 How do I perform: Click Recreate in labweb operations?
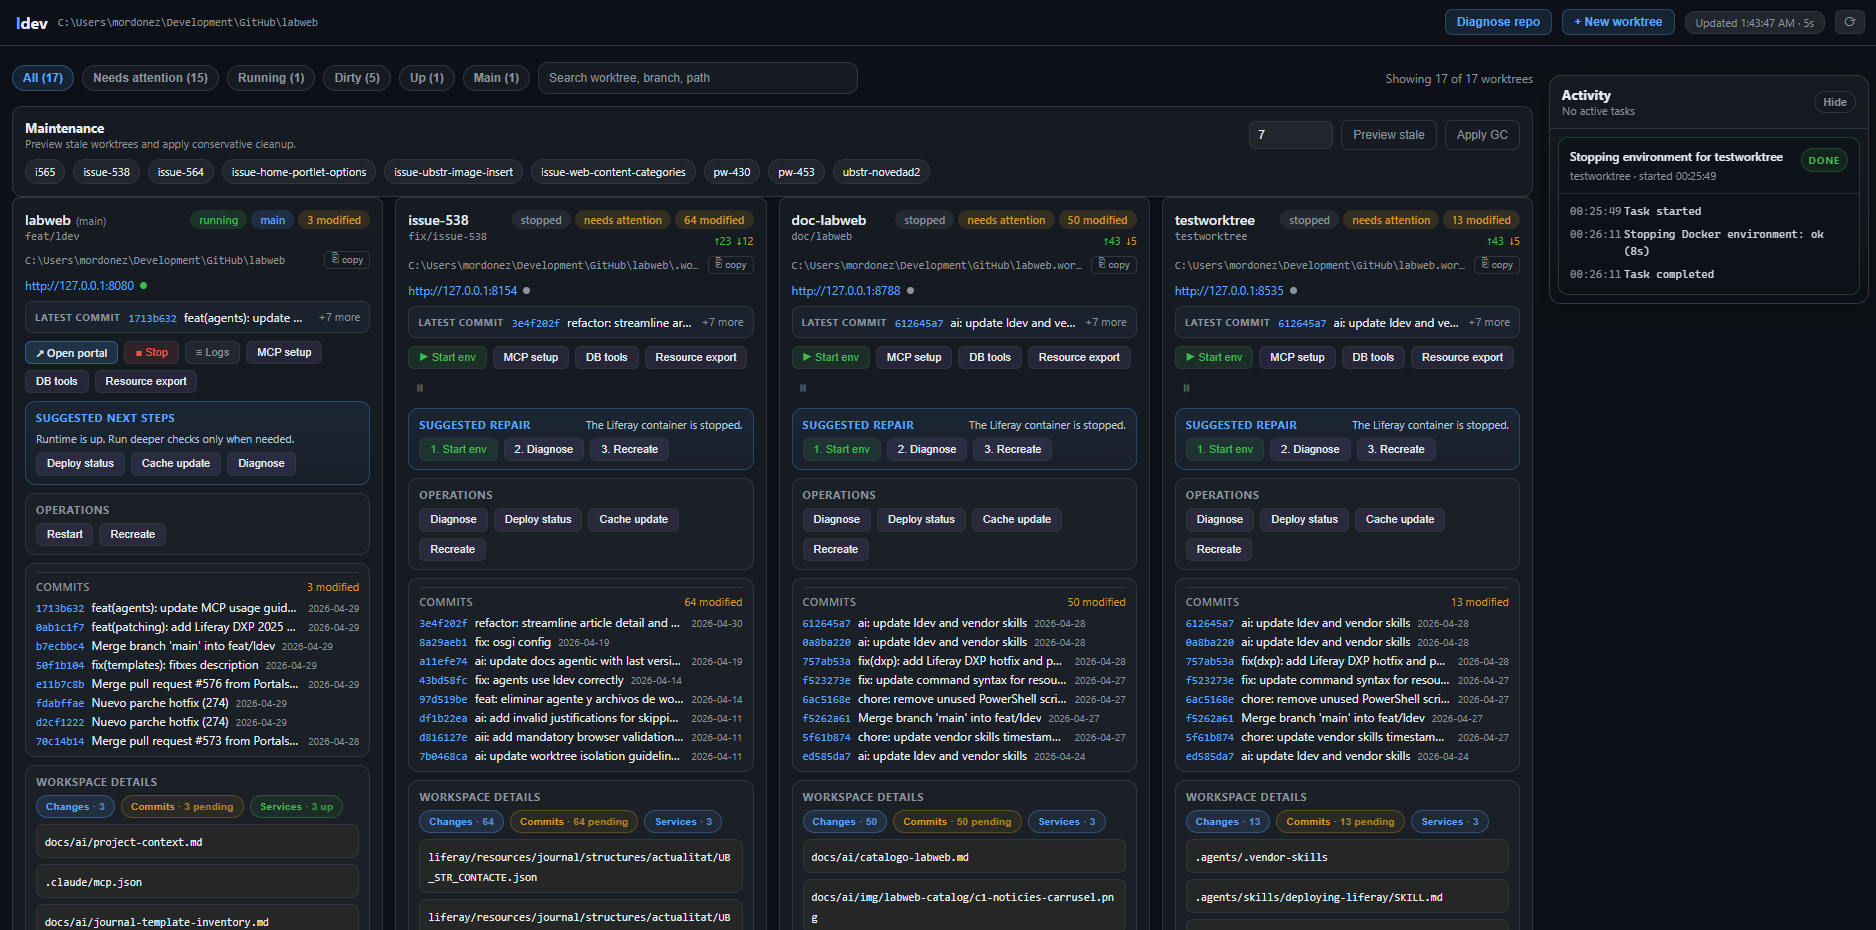click(x=132, y=534)
